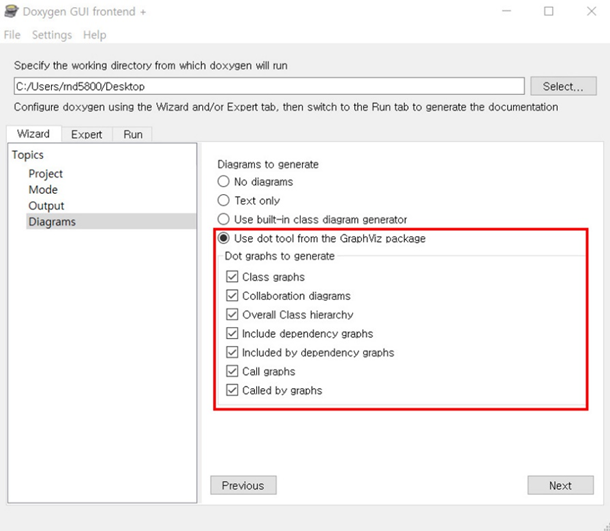Open the Settings menu

pos(52,35)
